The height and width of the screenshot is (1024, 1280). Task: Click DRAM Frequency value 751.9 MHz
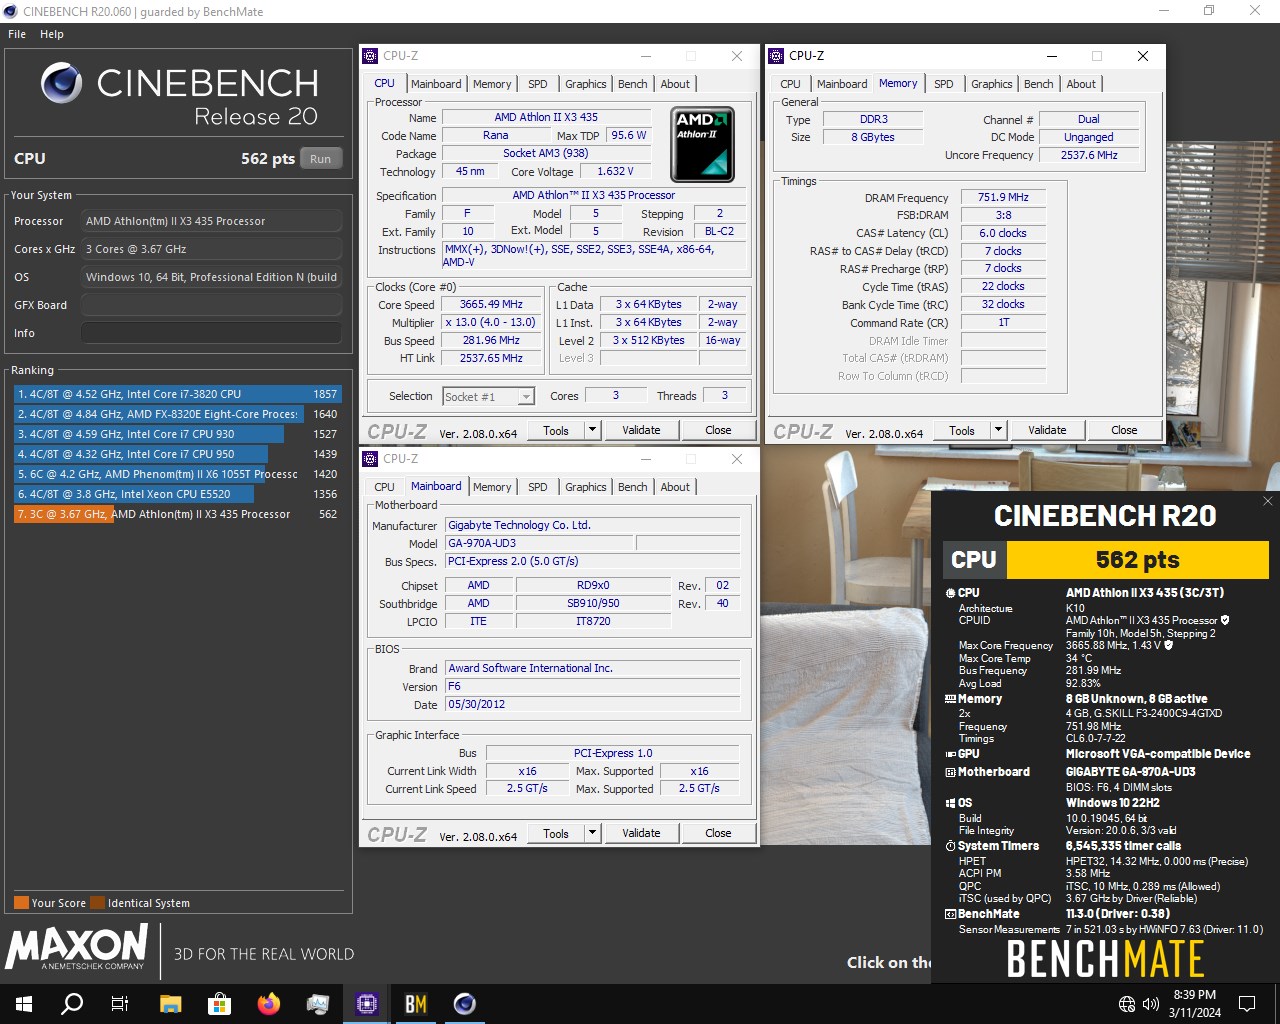coord(1003,198)
